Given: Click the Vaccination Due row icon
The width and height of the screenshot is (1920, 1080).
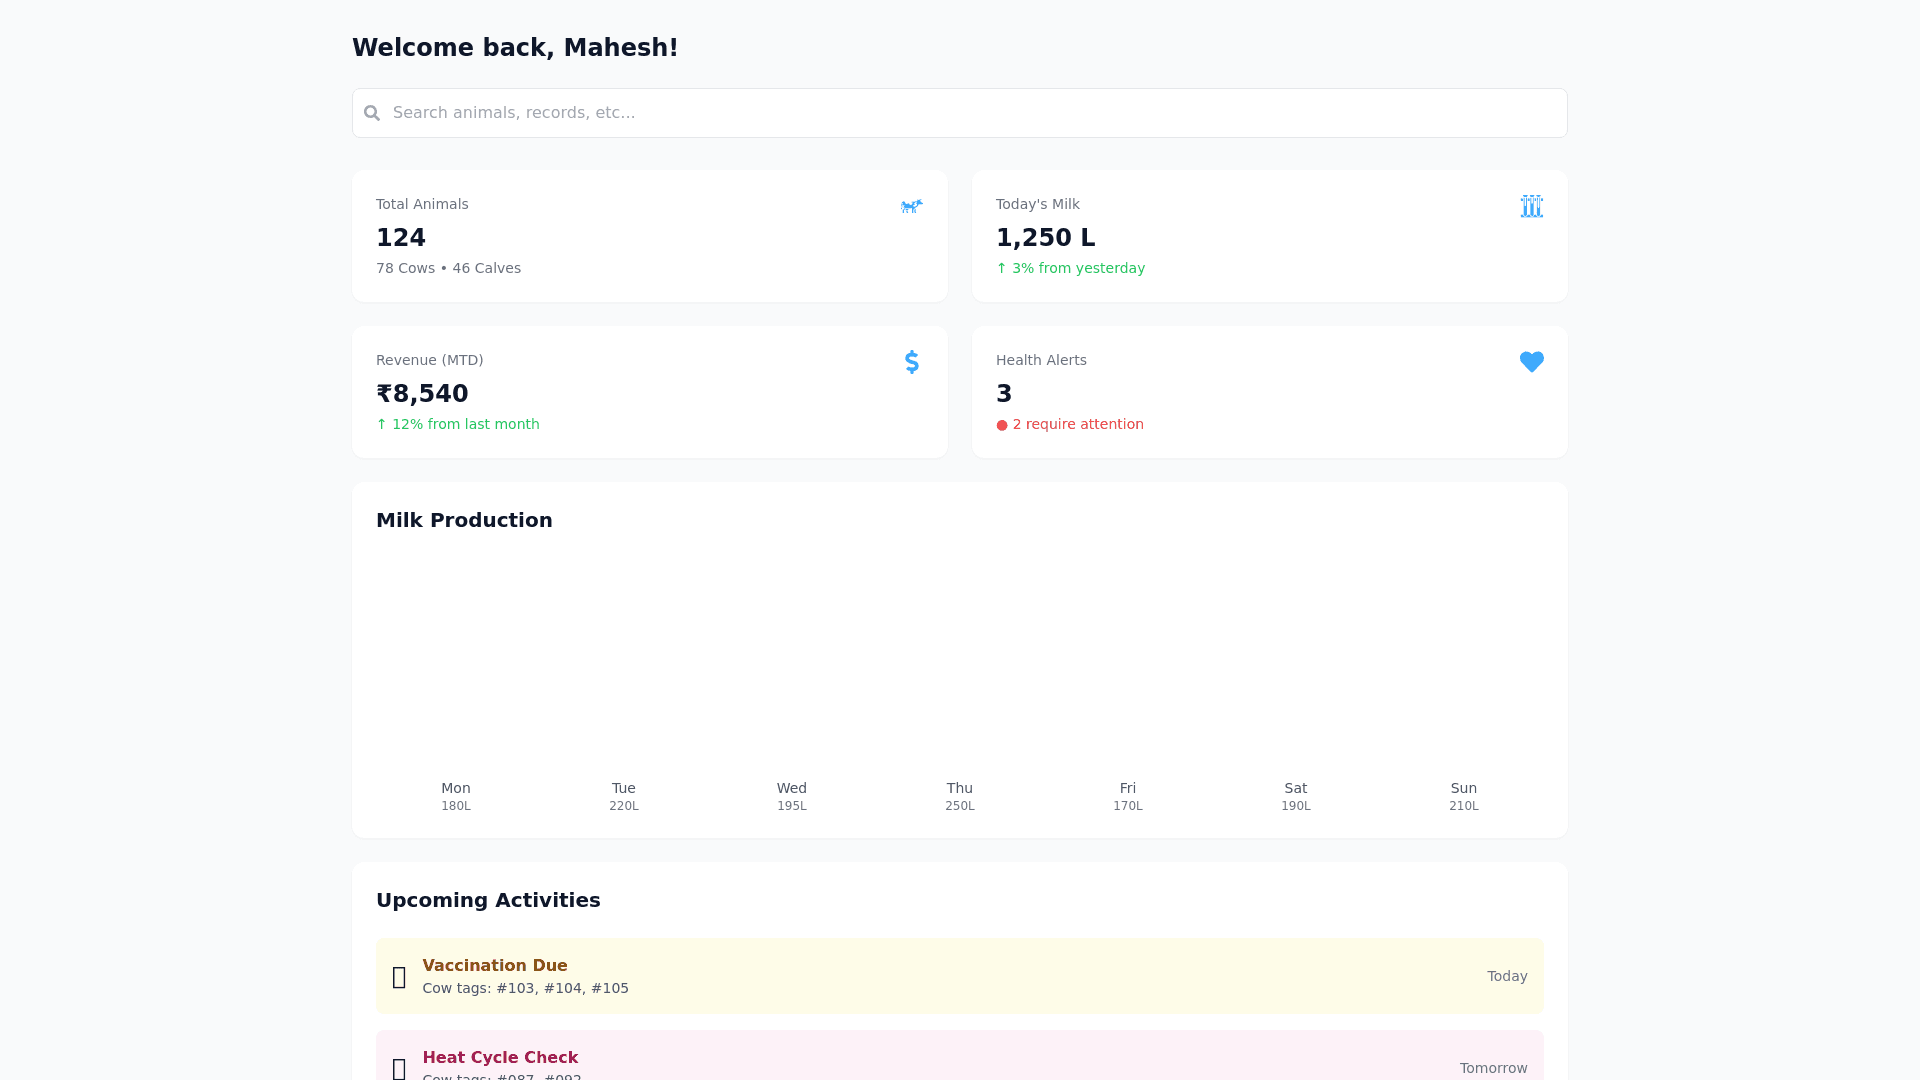Looking at the screenshot, I should [x=399, y=977].
